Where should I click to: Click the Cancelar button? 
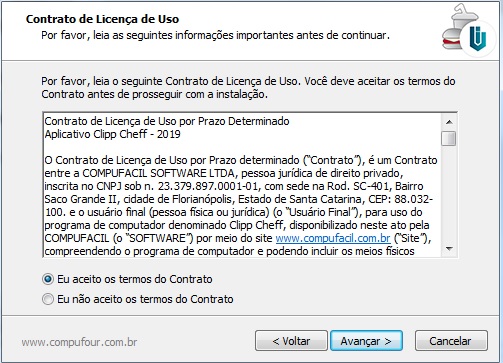click(x=451, y=341)
